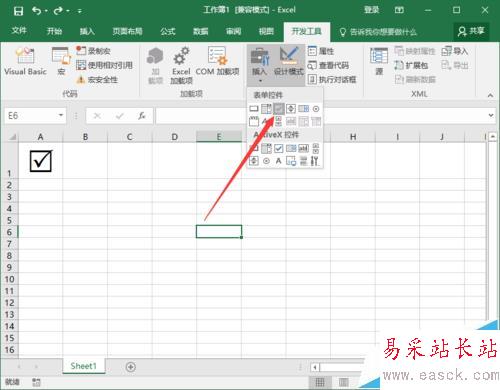This screenshot has width=500, height=390.
Task: Open the 插入 controls dropdown
Action: [260, 65]
